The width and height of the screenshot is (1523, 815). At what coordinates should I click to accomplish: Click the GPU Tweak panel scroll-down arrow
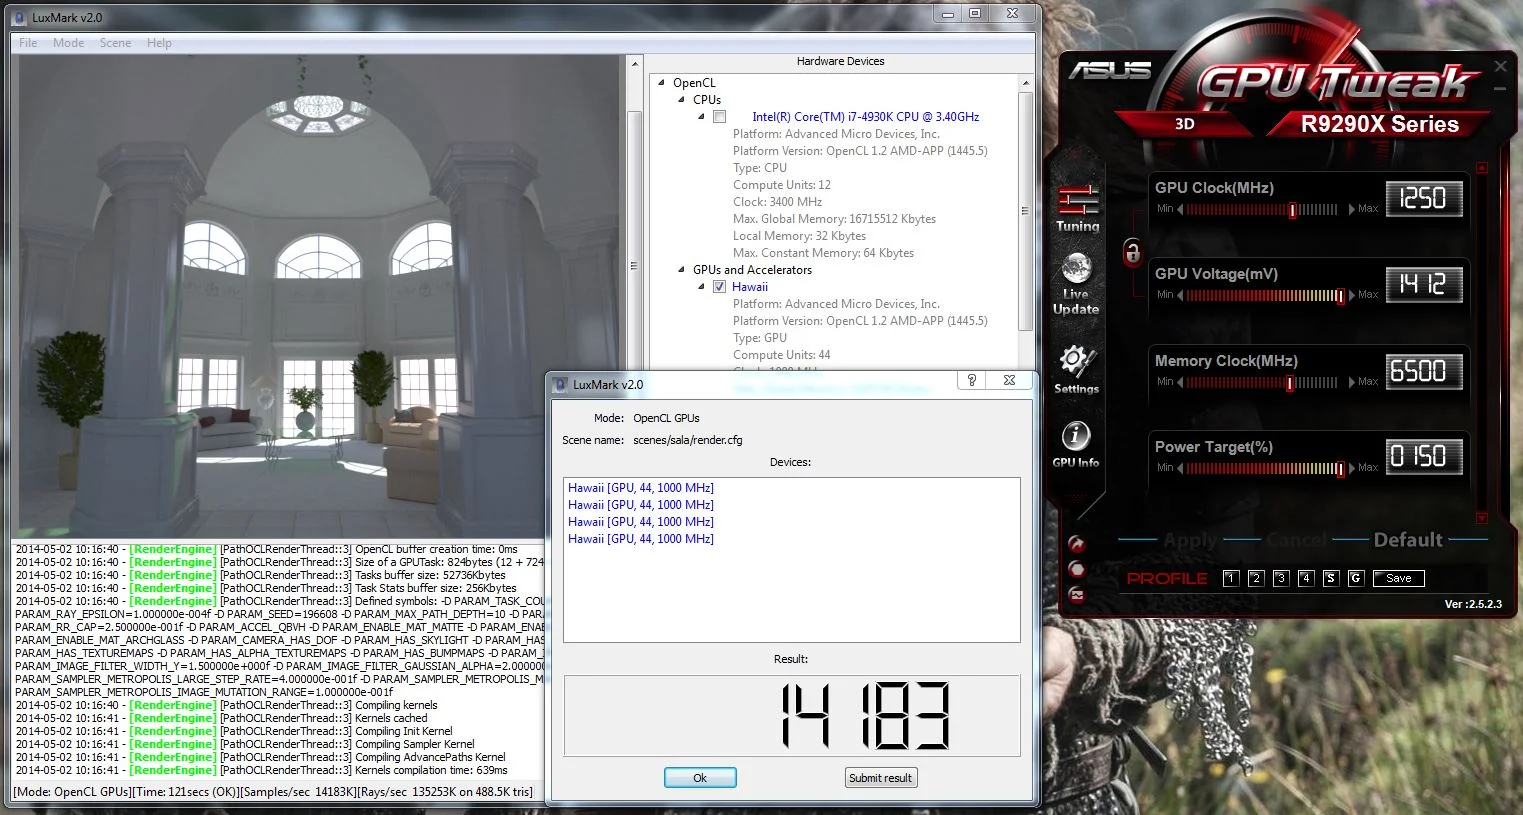1482,518
